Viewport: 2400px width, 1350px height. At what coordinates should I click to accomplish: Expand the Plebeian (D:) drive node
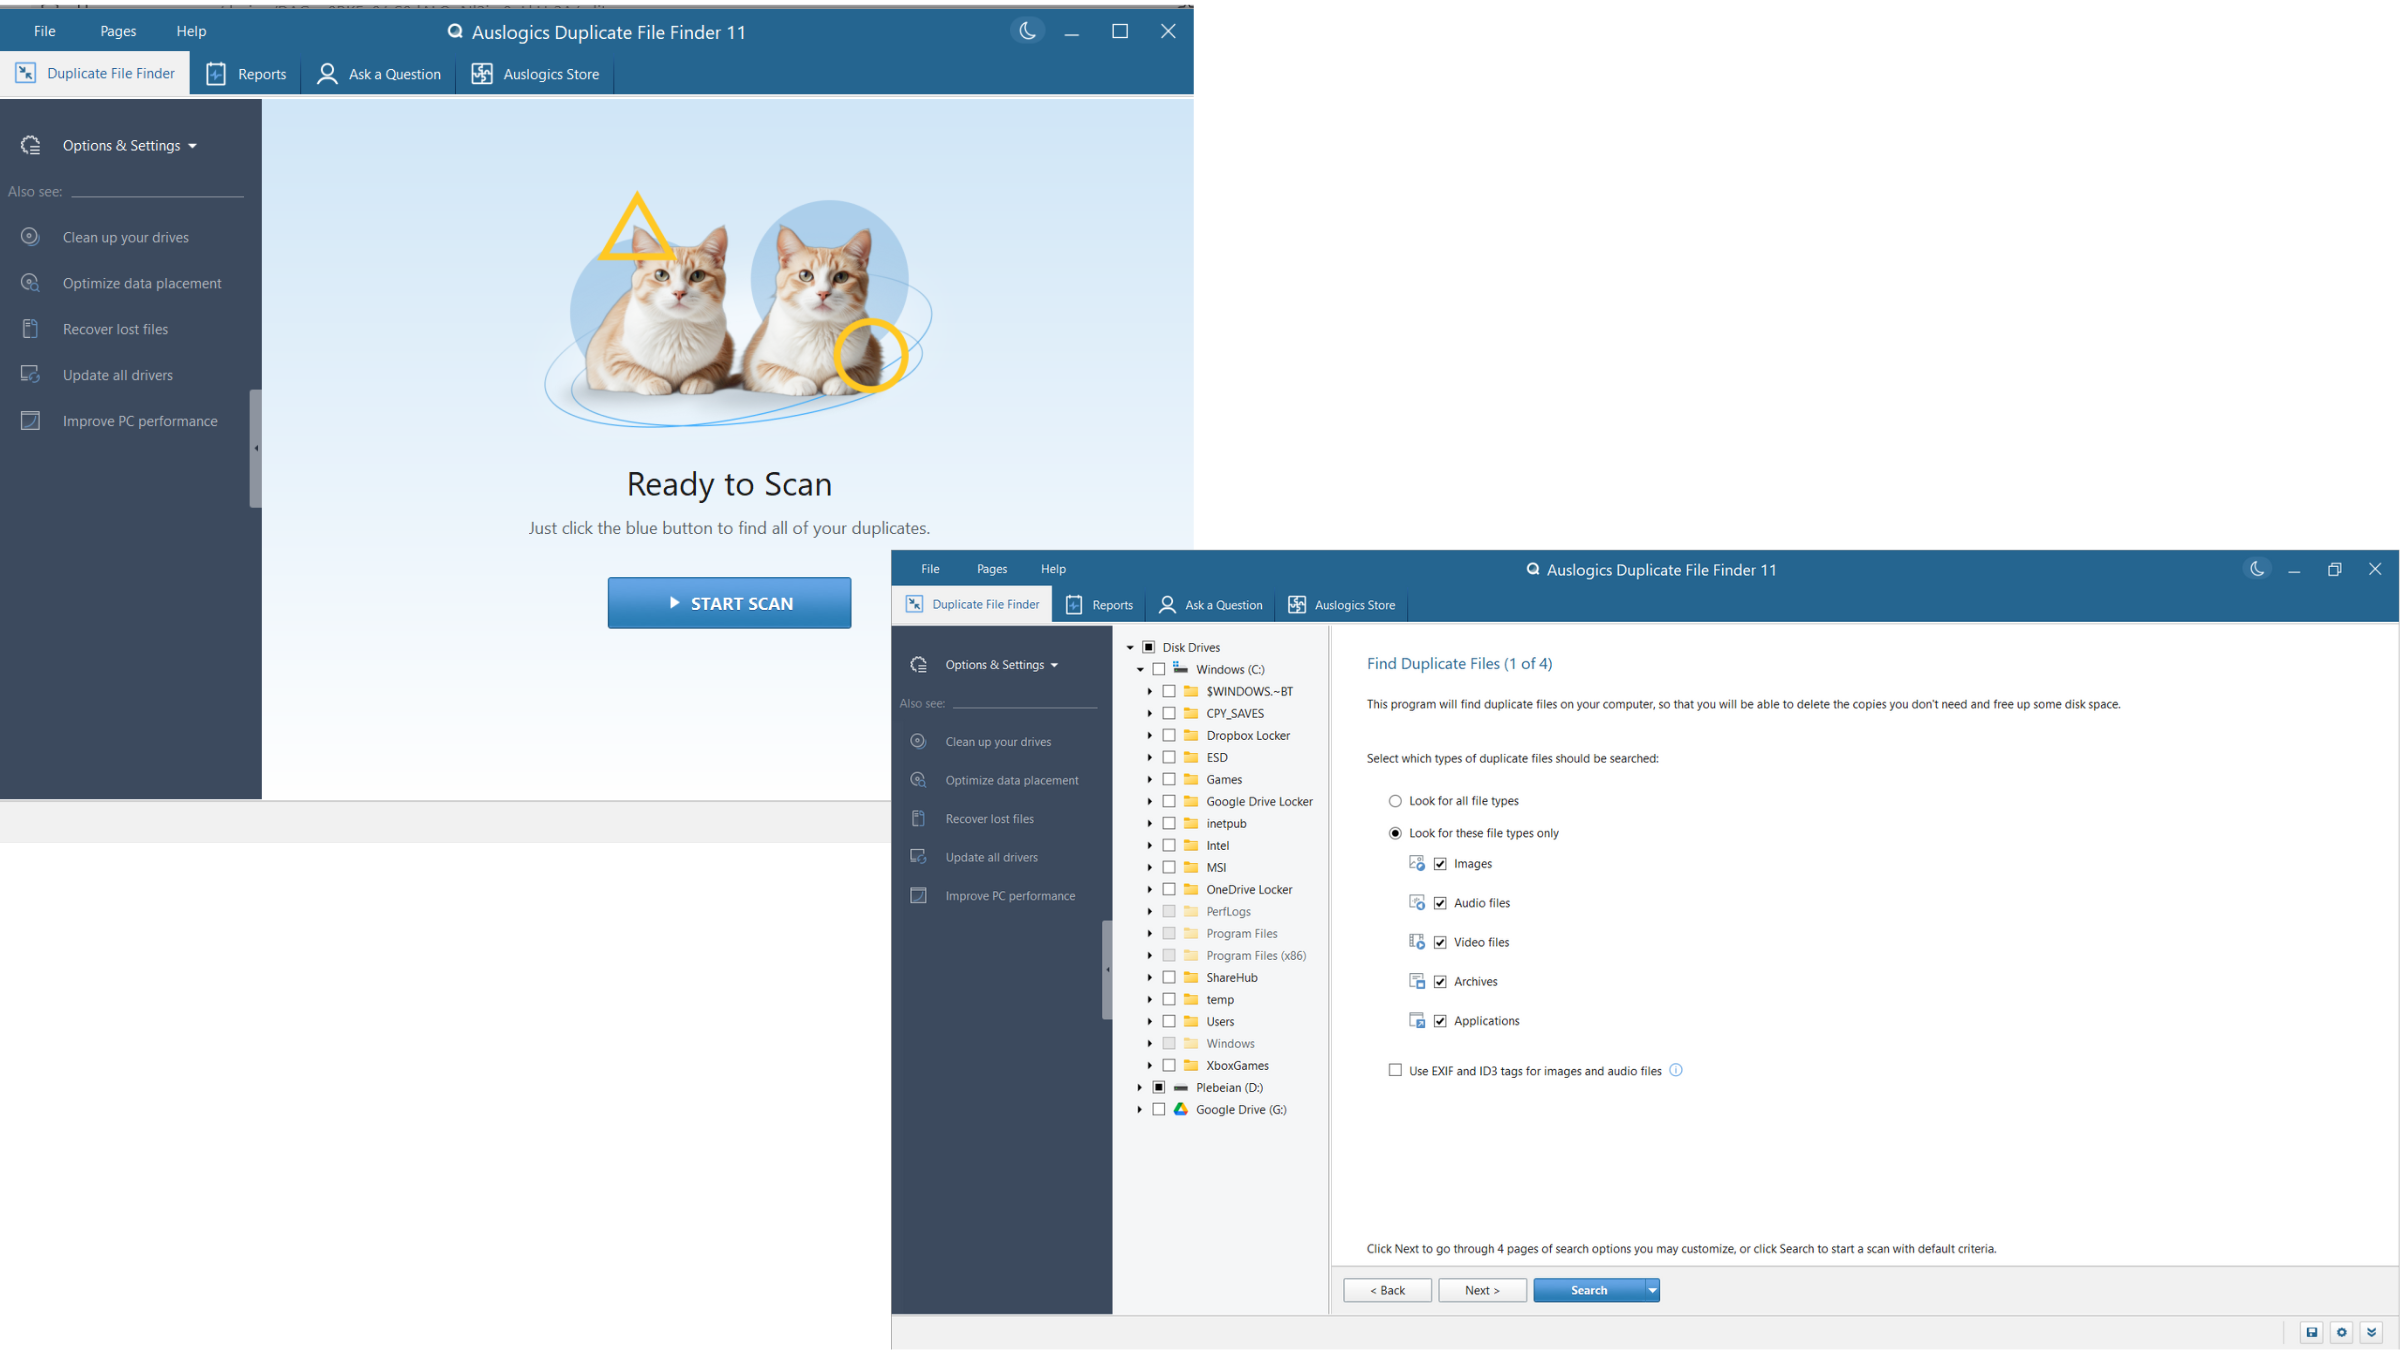point(1139,1087)
